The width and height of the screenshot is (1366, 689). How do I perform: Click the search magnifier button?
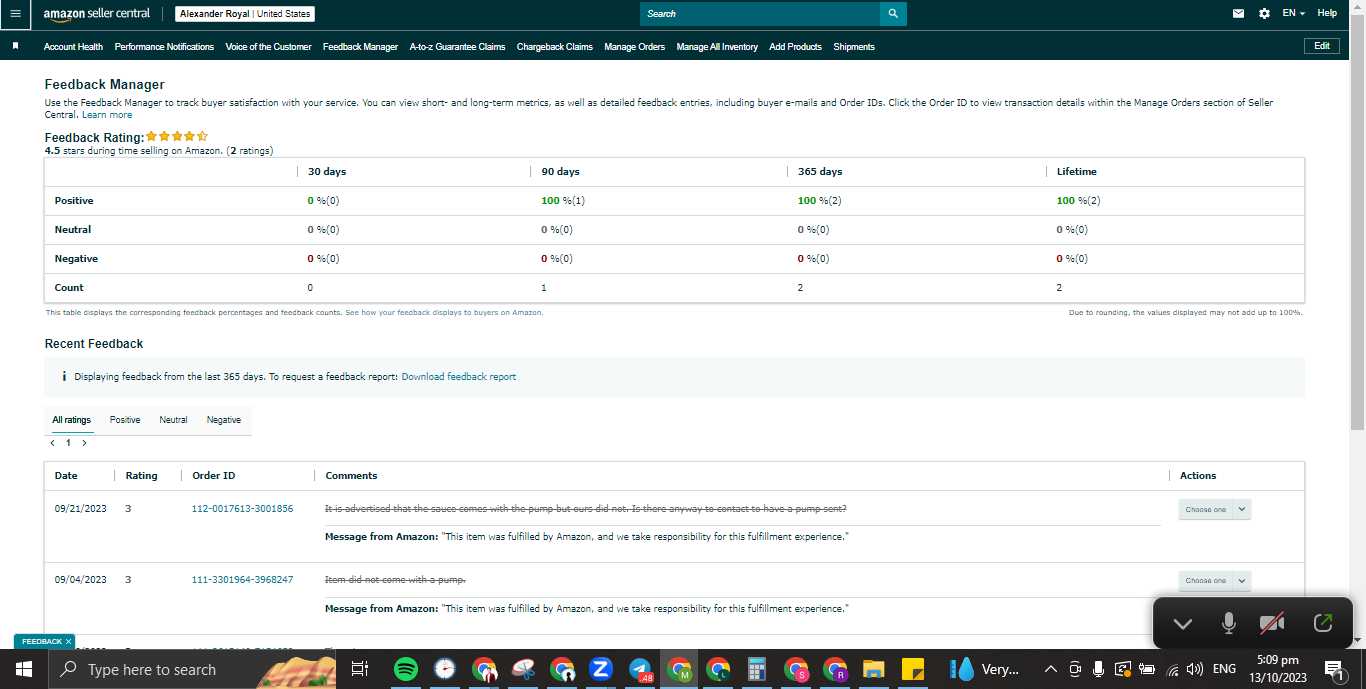pos(893,14)
